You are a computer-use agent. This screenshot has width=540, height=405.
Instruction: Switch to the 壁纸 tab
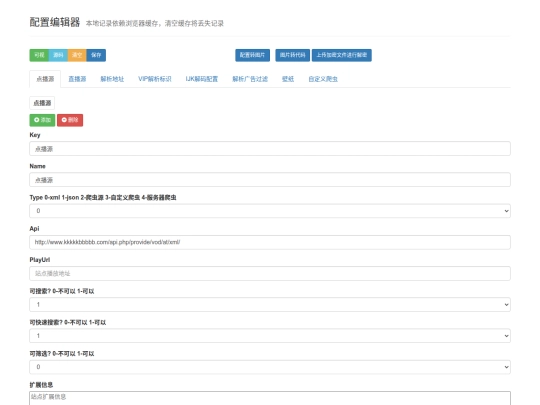pos(288,79)
